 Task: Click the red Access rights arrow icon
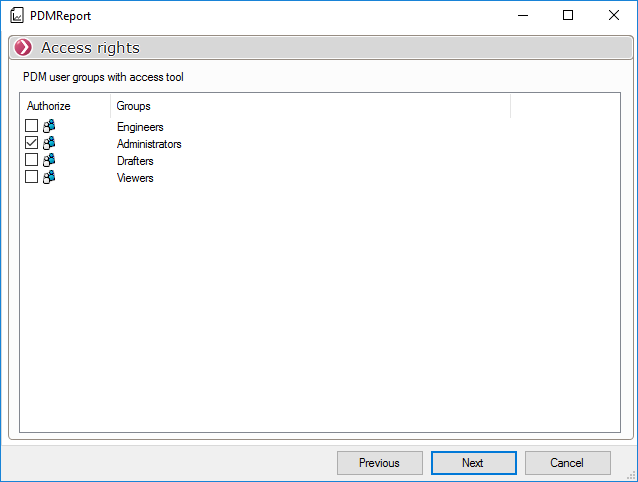[23, 48]
